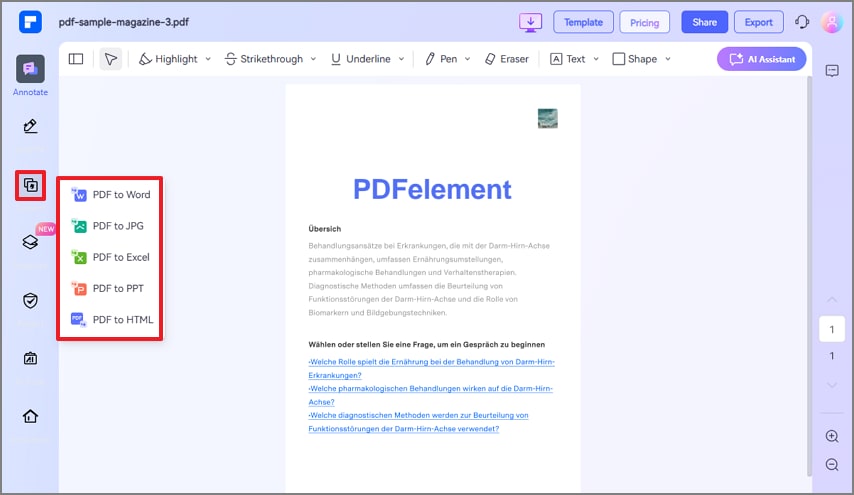Open link about pharmakologischen Behandlungen
The height and width of the screenshot is (495, 854).
coord(430,395)
